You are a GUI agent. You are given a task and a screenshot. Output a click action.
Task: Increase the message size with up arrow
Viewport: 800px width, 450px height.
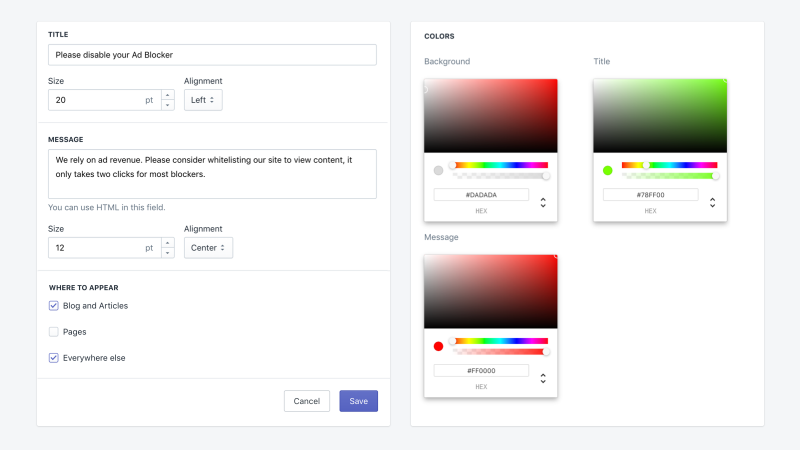pyautogui.click(x=168, y=243)
